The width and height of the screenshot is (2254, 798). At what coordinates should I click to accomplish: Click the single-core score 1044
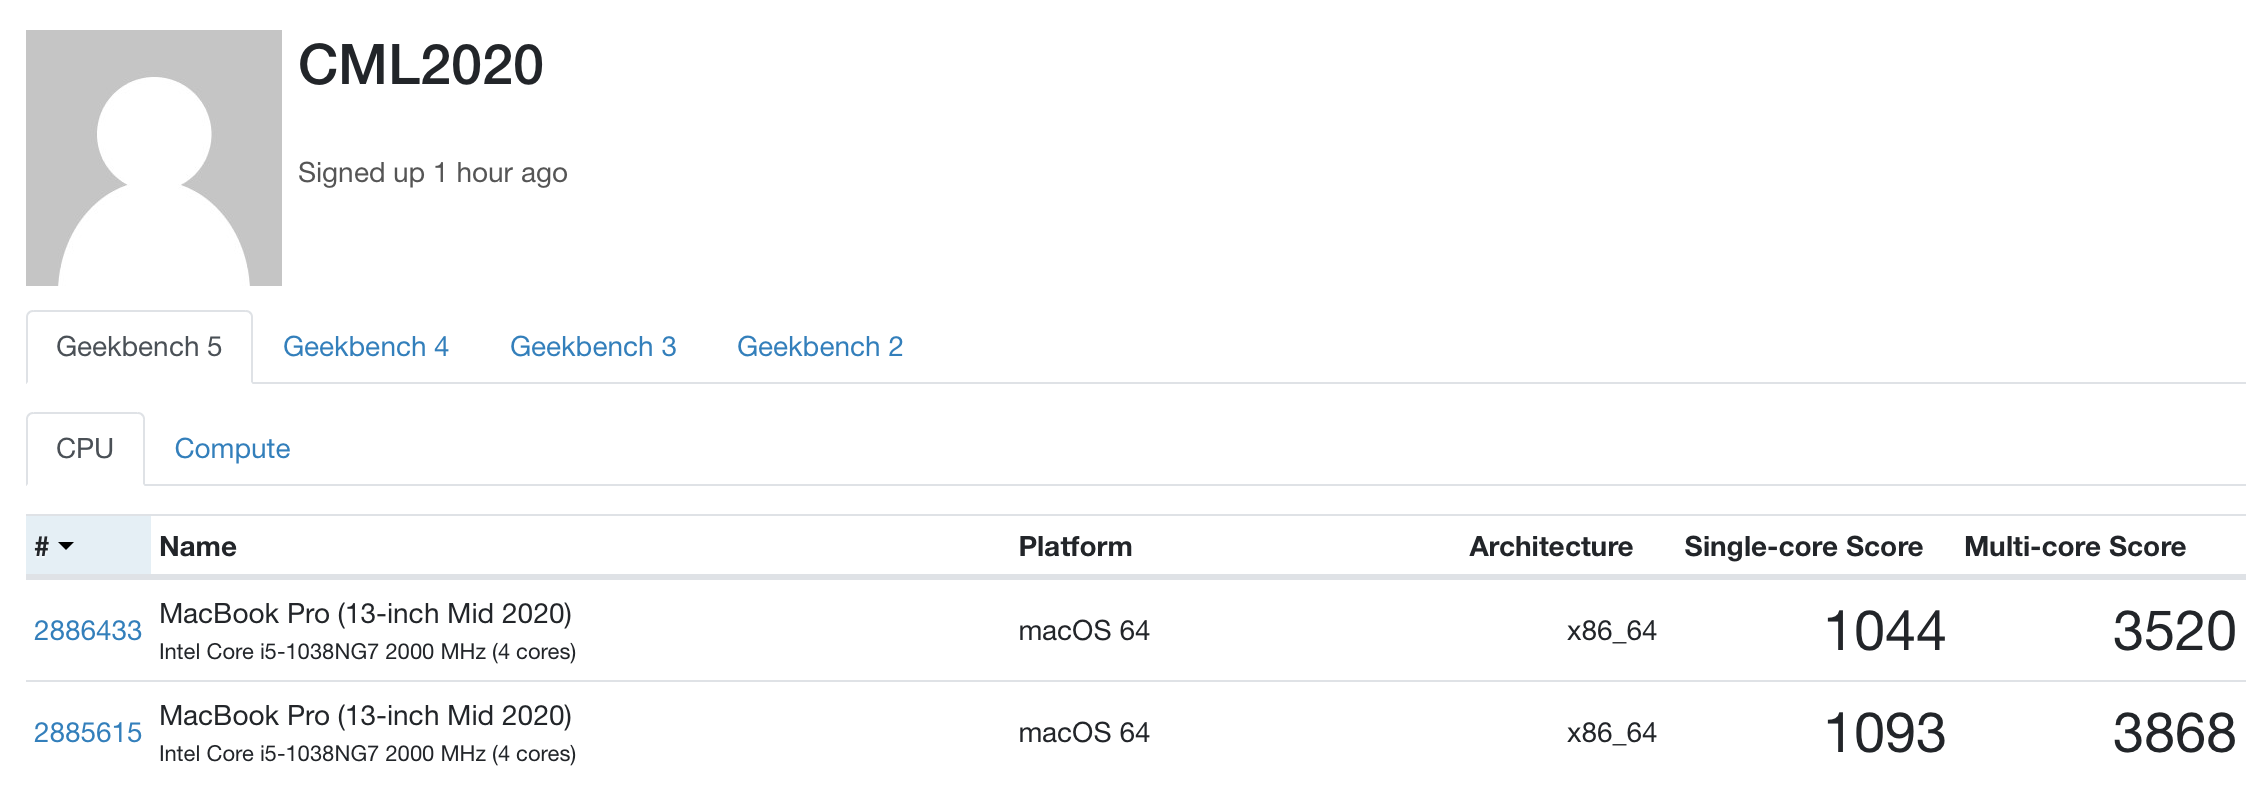click(1885, 631)
